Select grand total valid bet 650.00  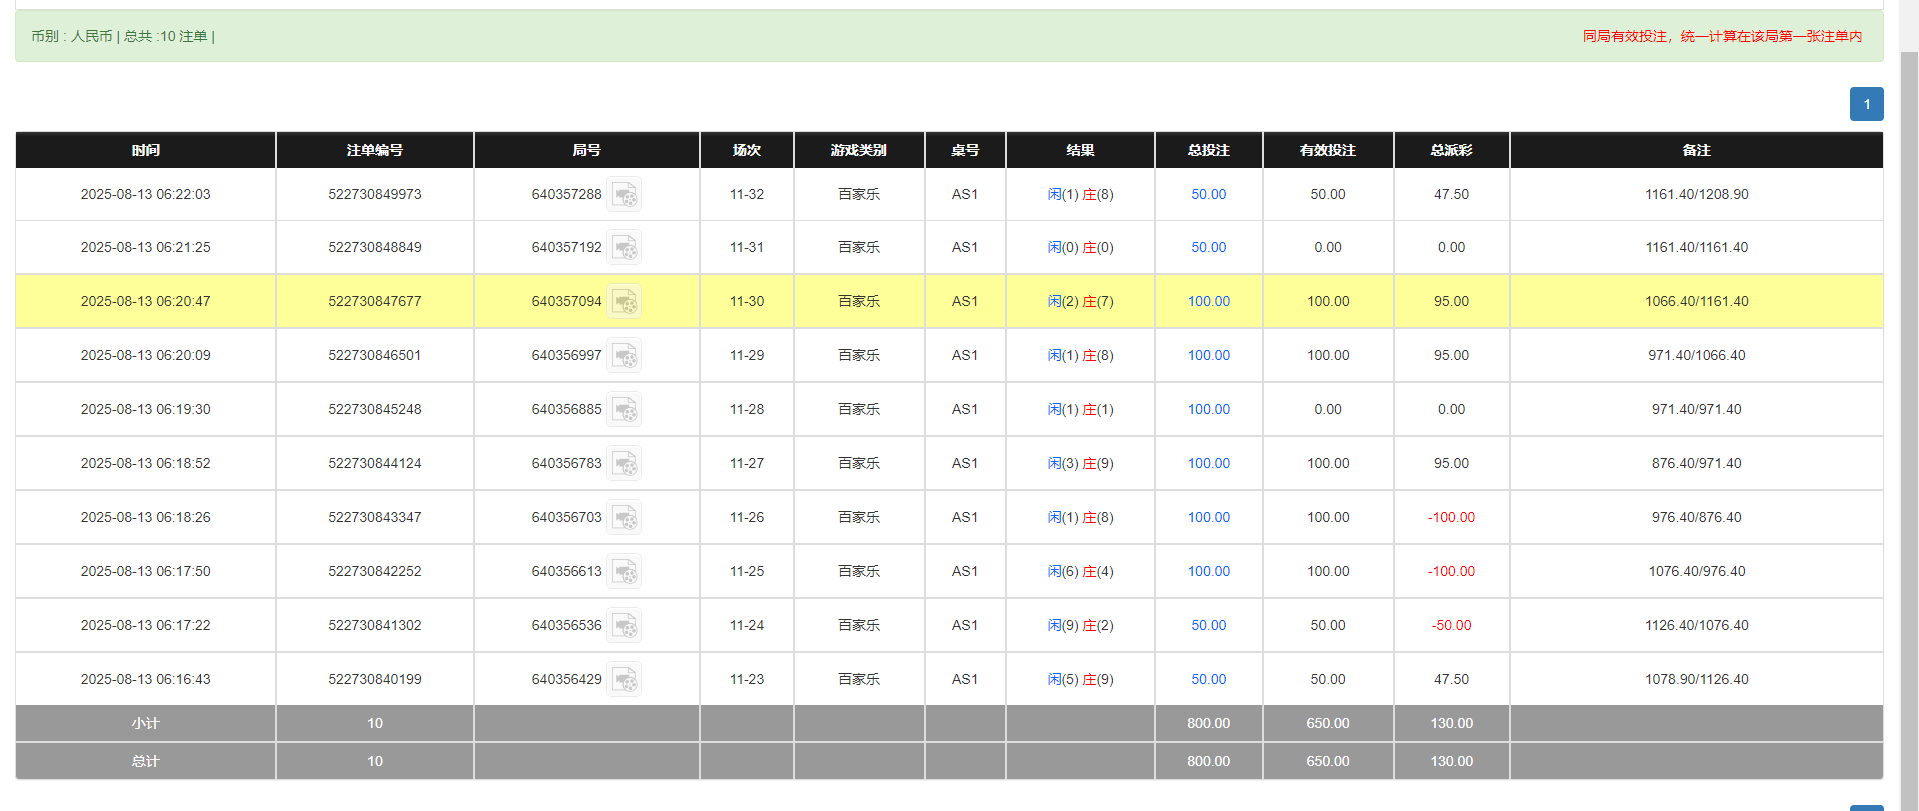1328,761
